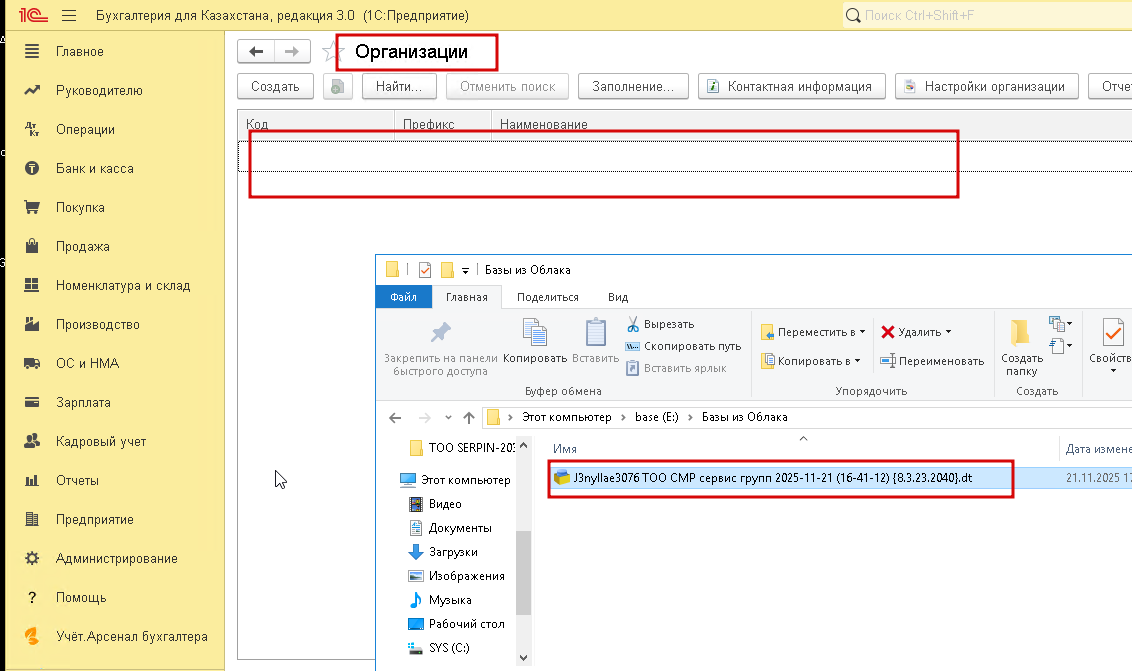
Task: Go forward with the right arrow button
Action: (292, 51)
